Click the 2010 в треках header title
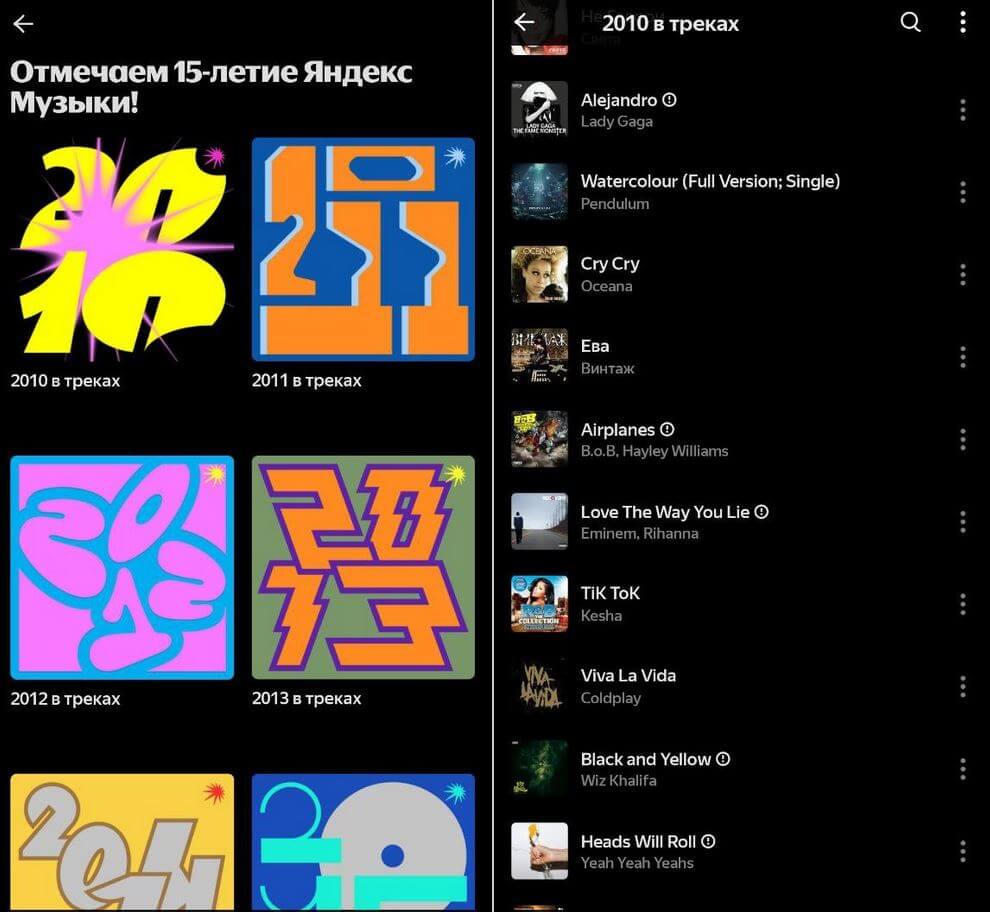This screenshot has width=990, height=912. click(671, 23)
